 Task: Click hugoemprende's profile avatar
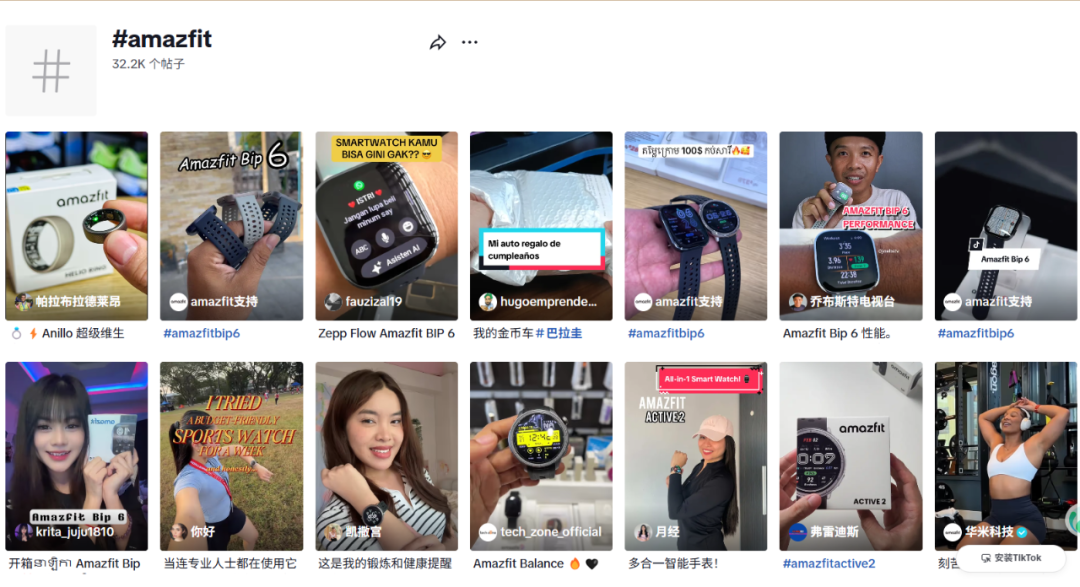click(x=488, y=302)
